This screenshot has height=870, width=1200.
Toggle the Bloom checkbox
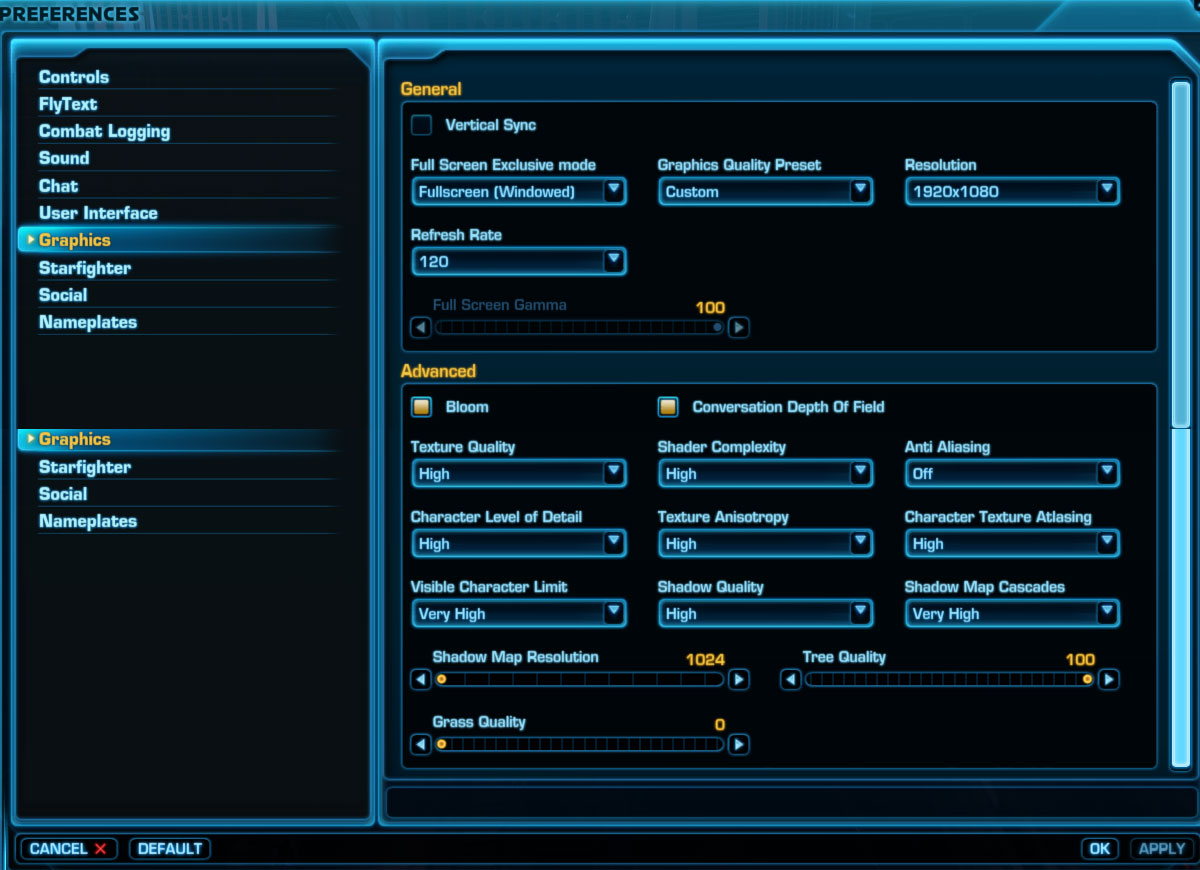point(421,407)
